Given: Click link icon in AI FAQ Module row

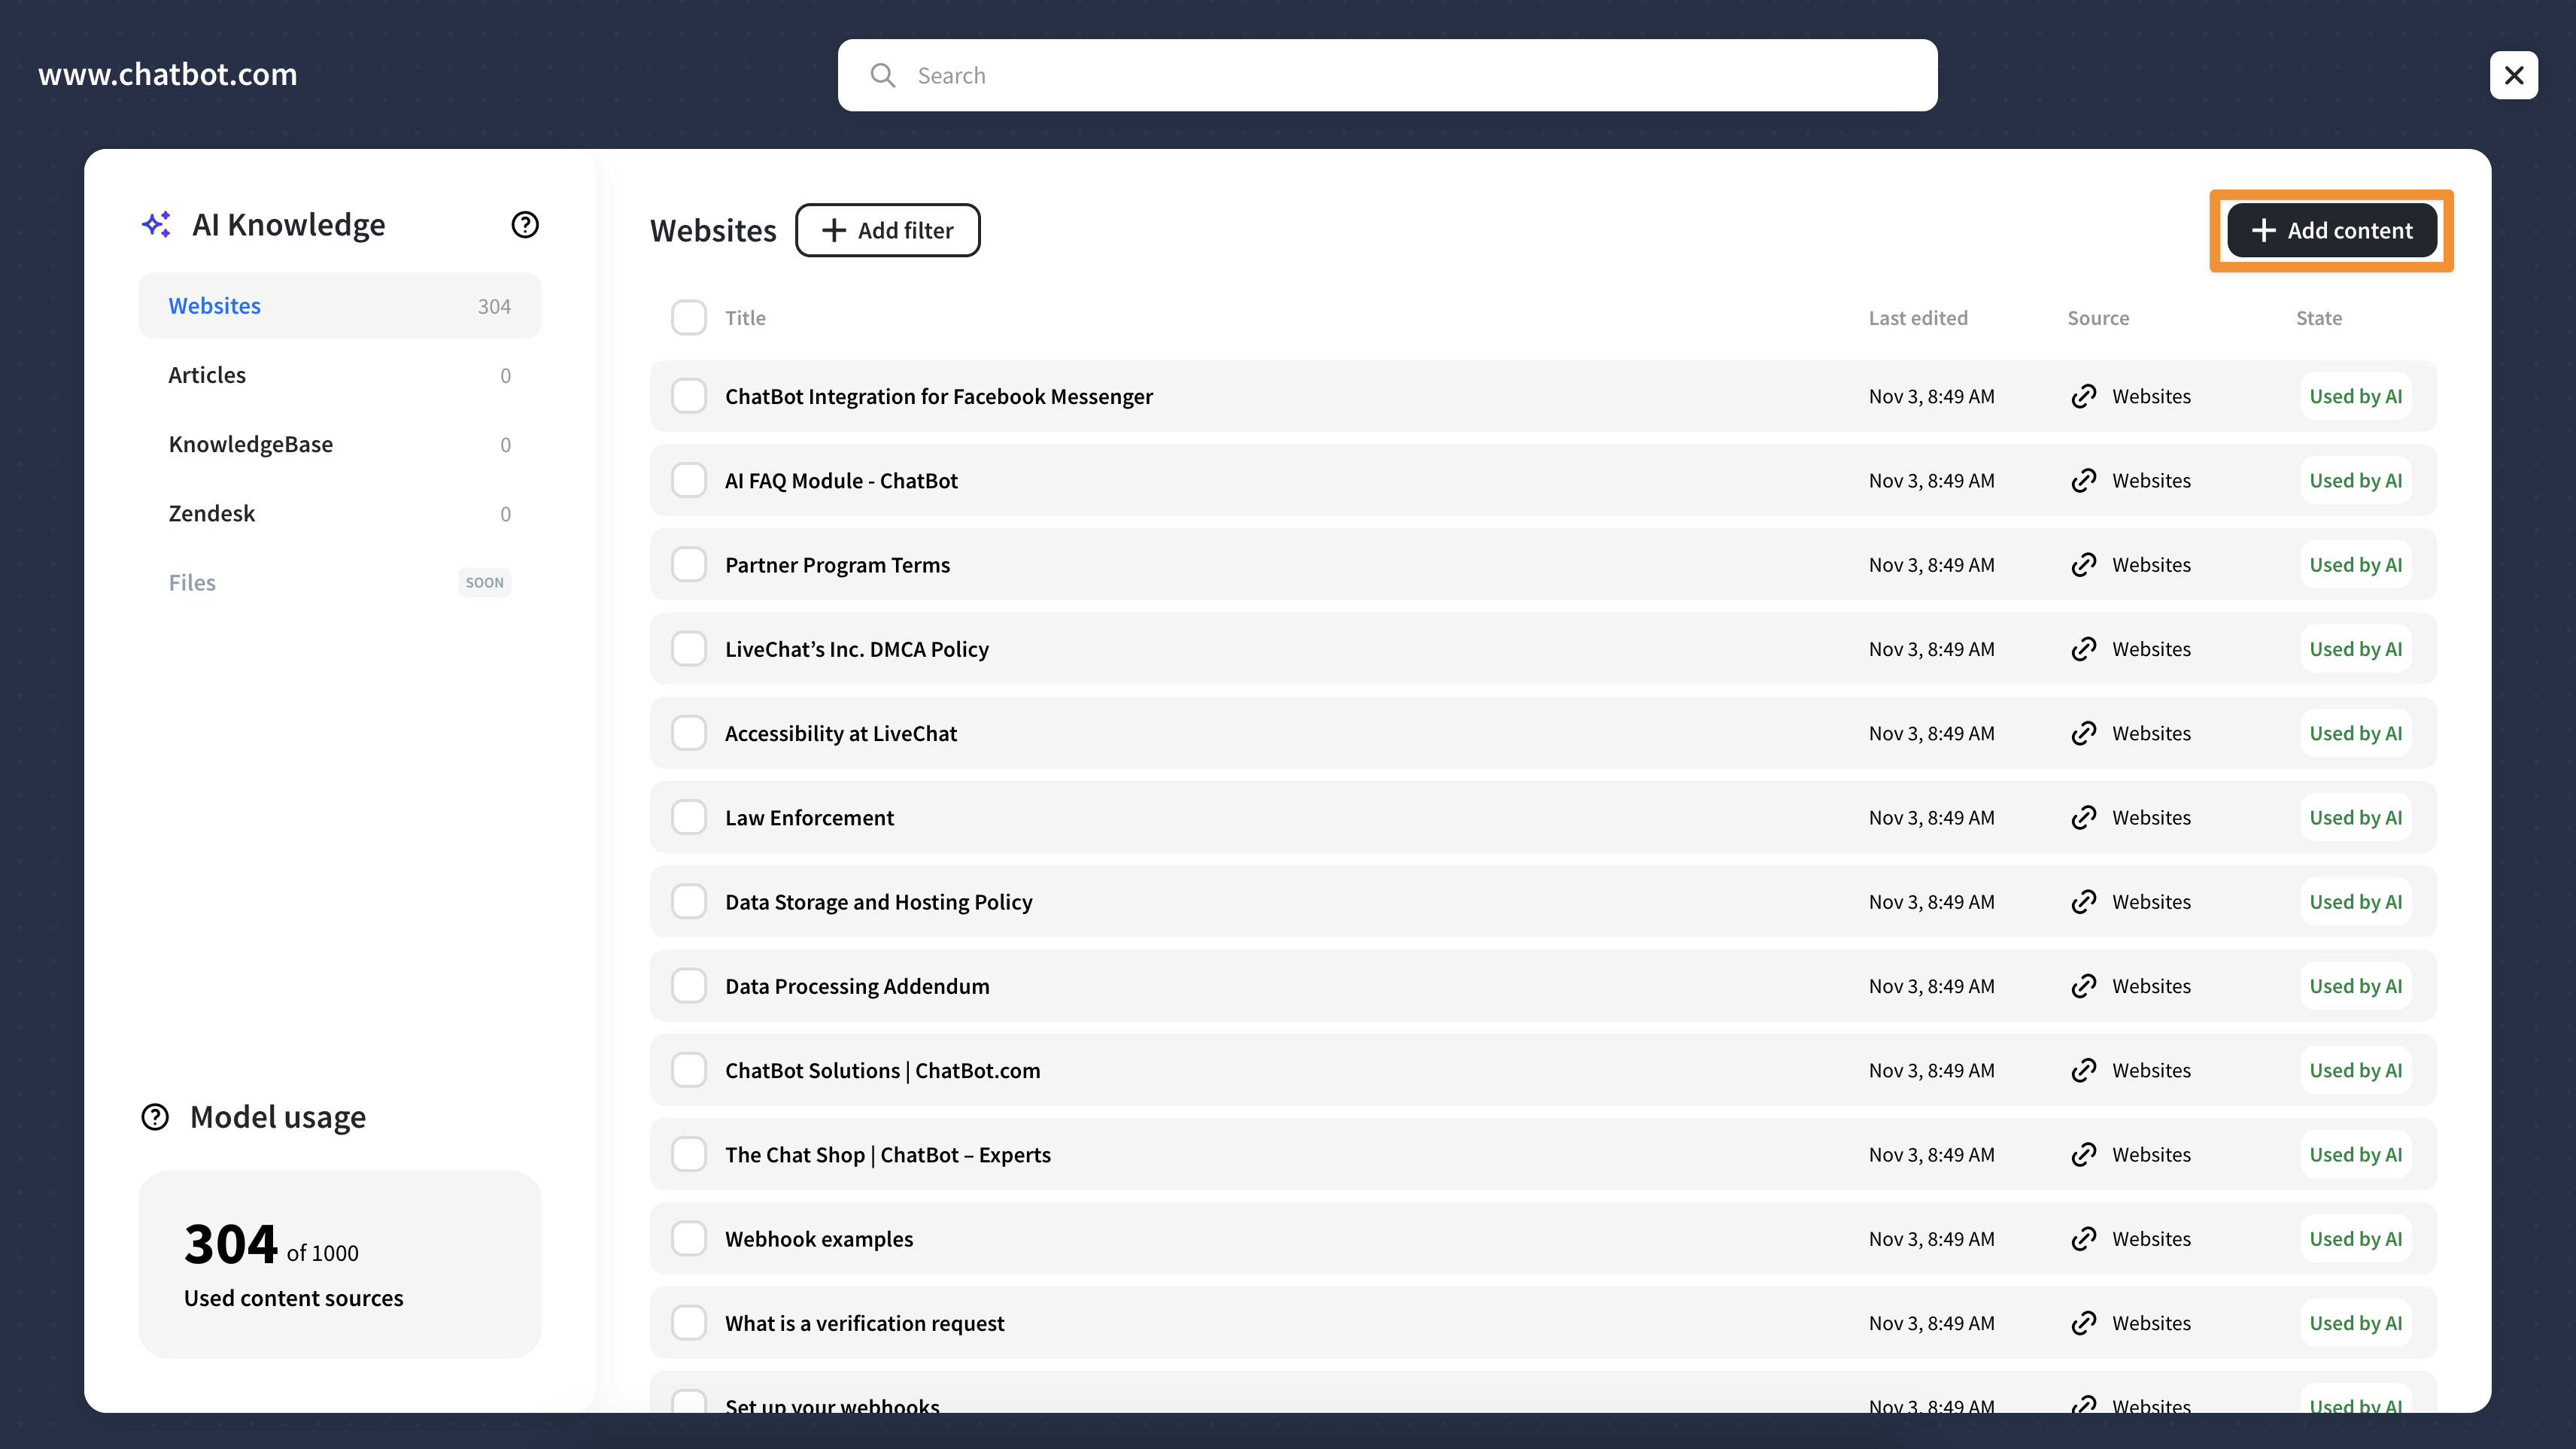Looking at the screenshot, I should (2084, 481).
